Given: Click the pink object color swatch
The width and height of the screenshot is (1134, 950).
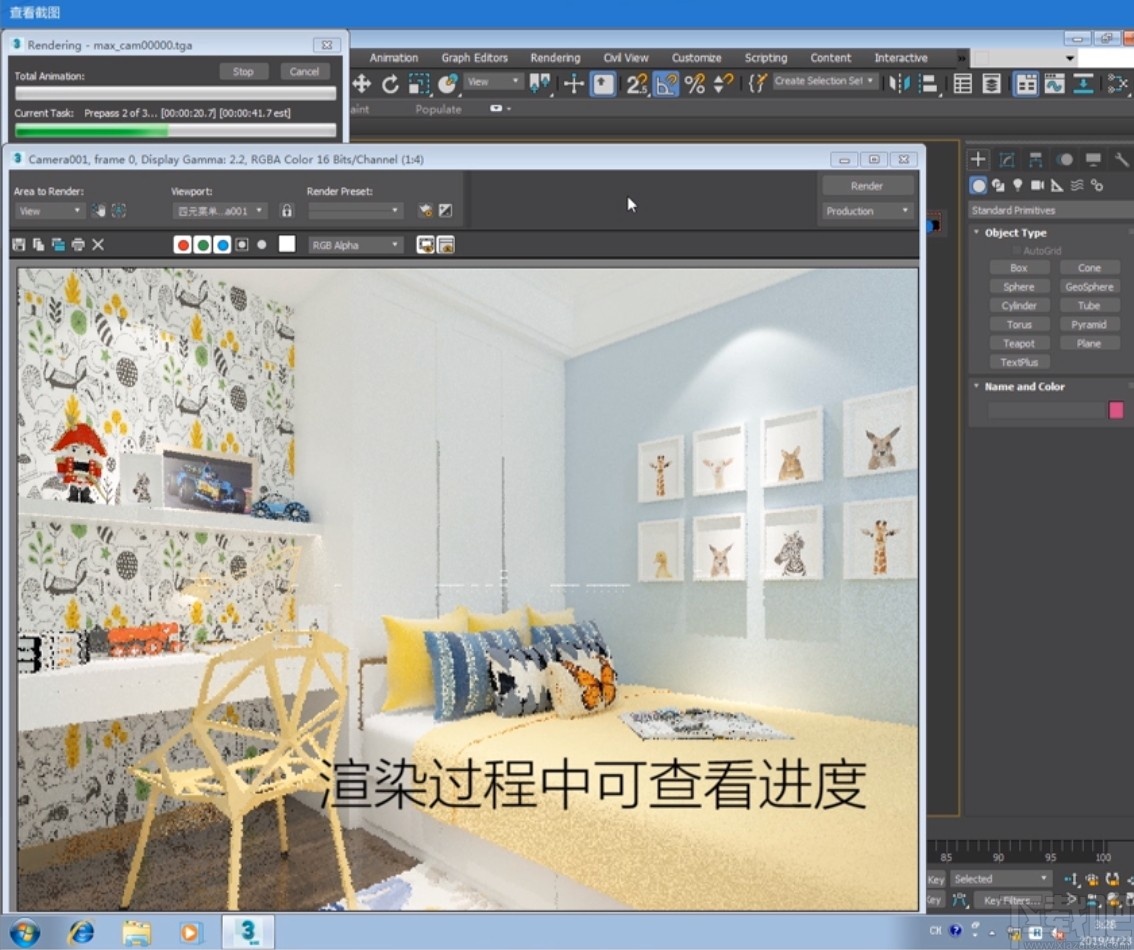Looking at the screenshot, I should (1116, 410).
